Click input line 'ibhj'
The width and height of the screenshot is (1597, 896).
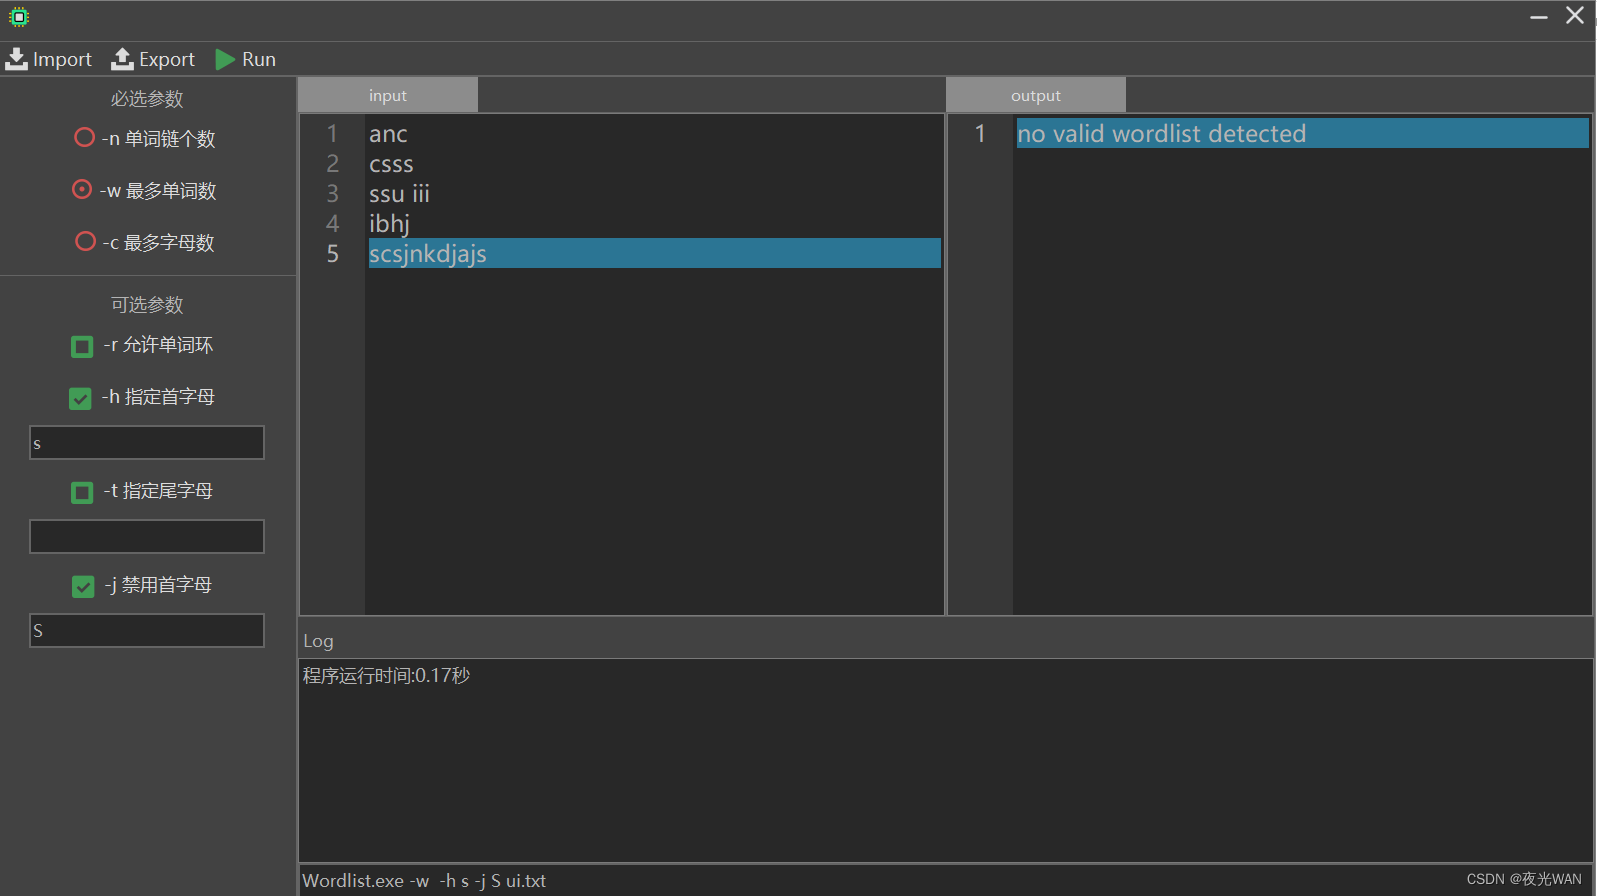point(390,224)
